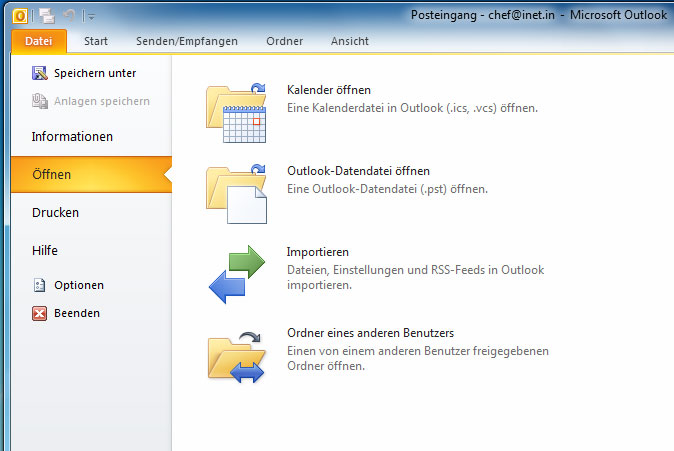Click the red Beenden exit icon
Screen dimensions: 674x451
40,313
